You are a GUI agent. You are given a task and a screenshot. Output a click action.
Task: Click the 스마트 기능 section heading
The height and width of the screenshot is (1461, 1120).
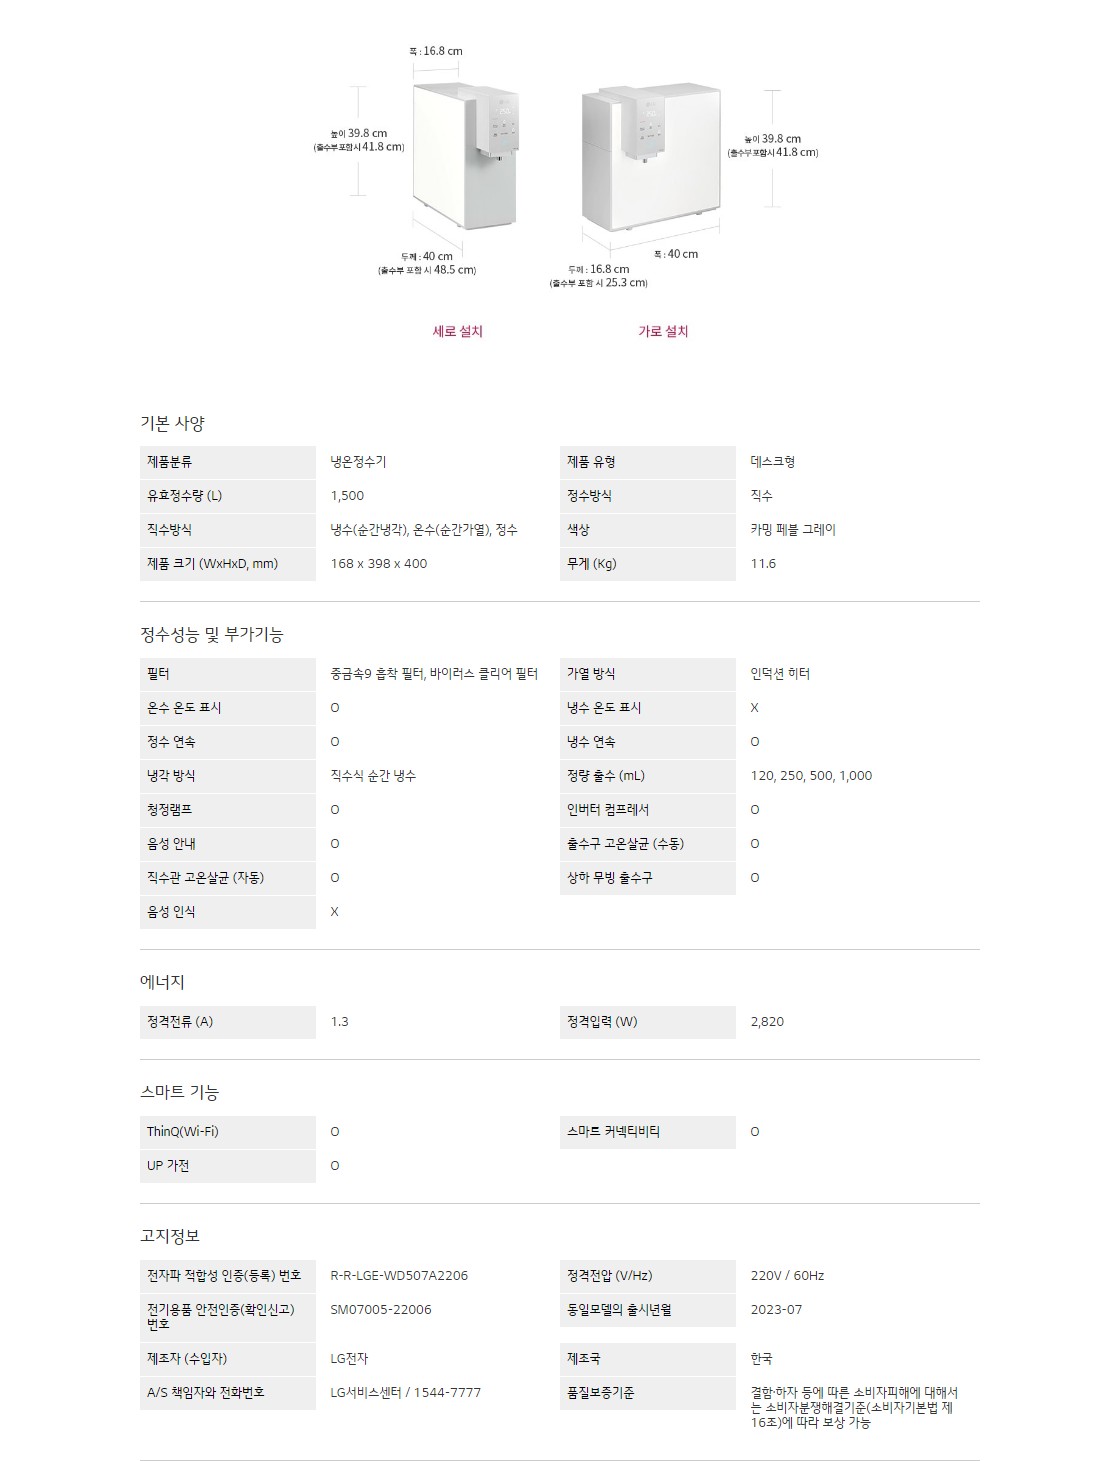[179, 1092]
